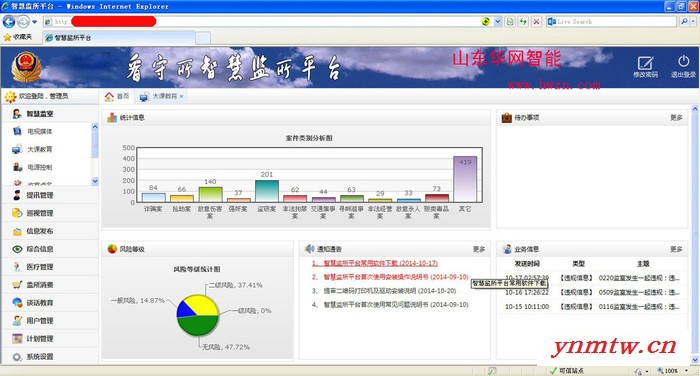Open 收藏夹 favorites in Internet Explorer
This screenshot has height=376, width=700.
[x=18, y=38]
